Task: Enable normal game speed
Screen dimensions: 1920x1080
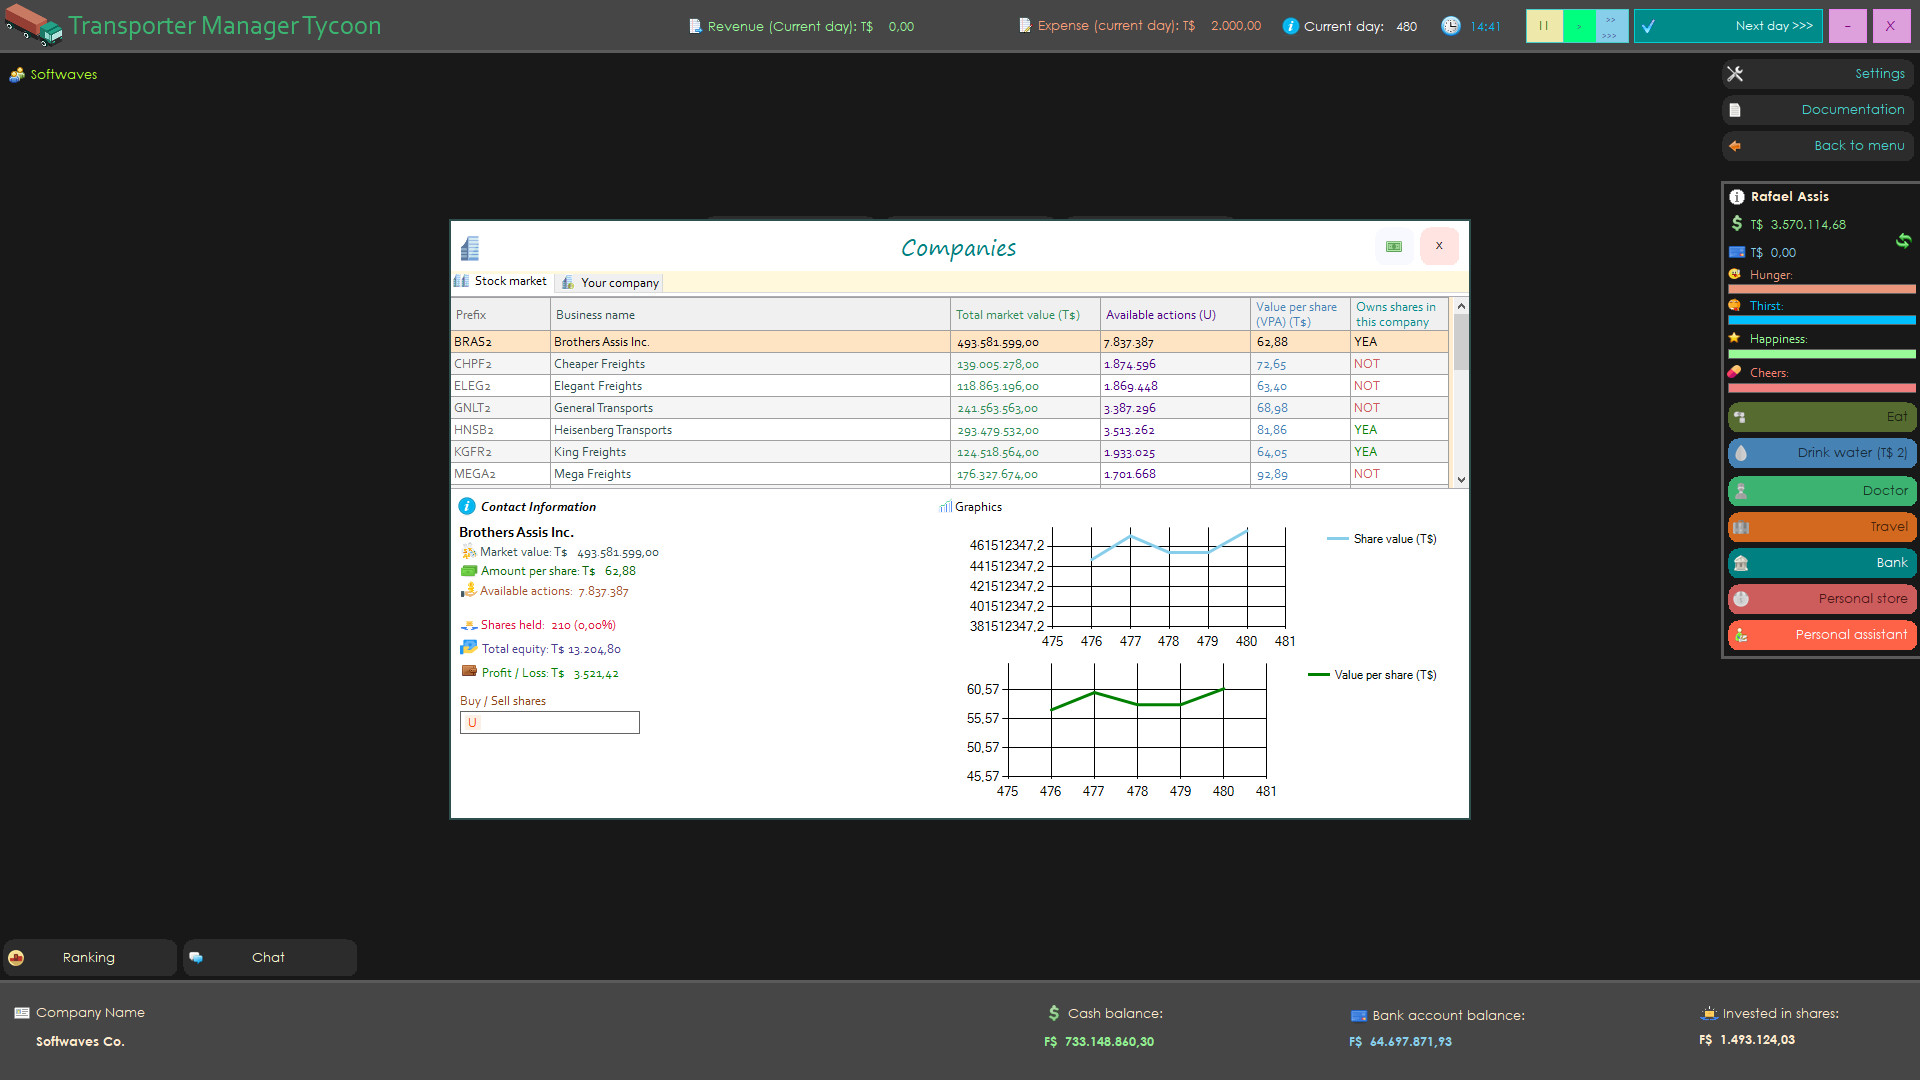Action: pyautogui.click(x=1578, y=26)
